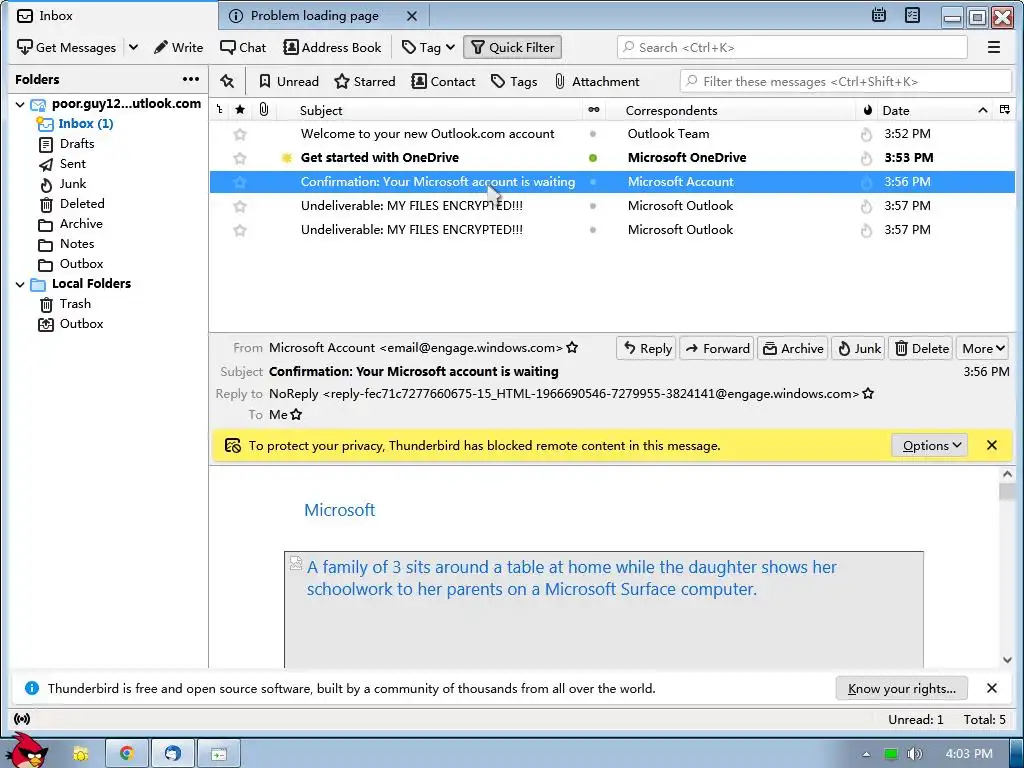Screen dimensions: 1024x768
Task: Mark the Outlook Team message as junk
Action: coord(866,134)
